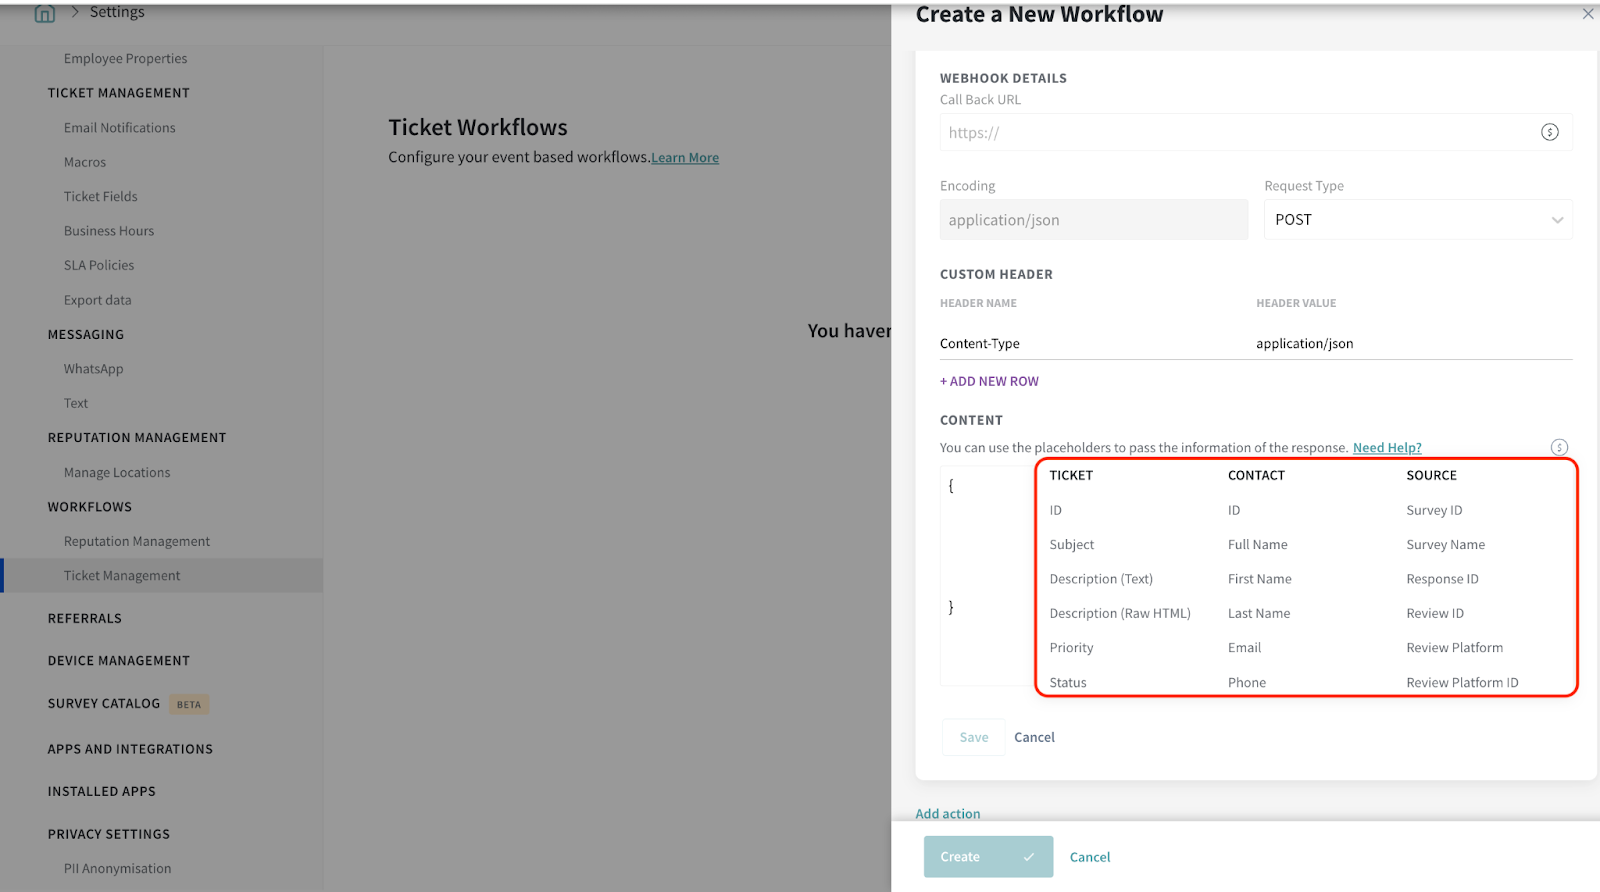This screenshot has width=1600, height=892.
Task: Open the Request Type POST dropdown
Action: point(1417,220)
